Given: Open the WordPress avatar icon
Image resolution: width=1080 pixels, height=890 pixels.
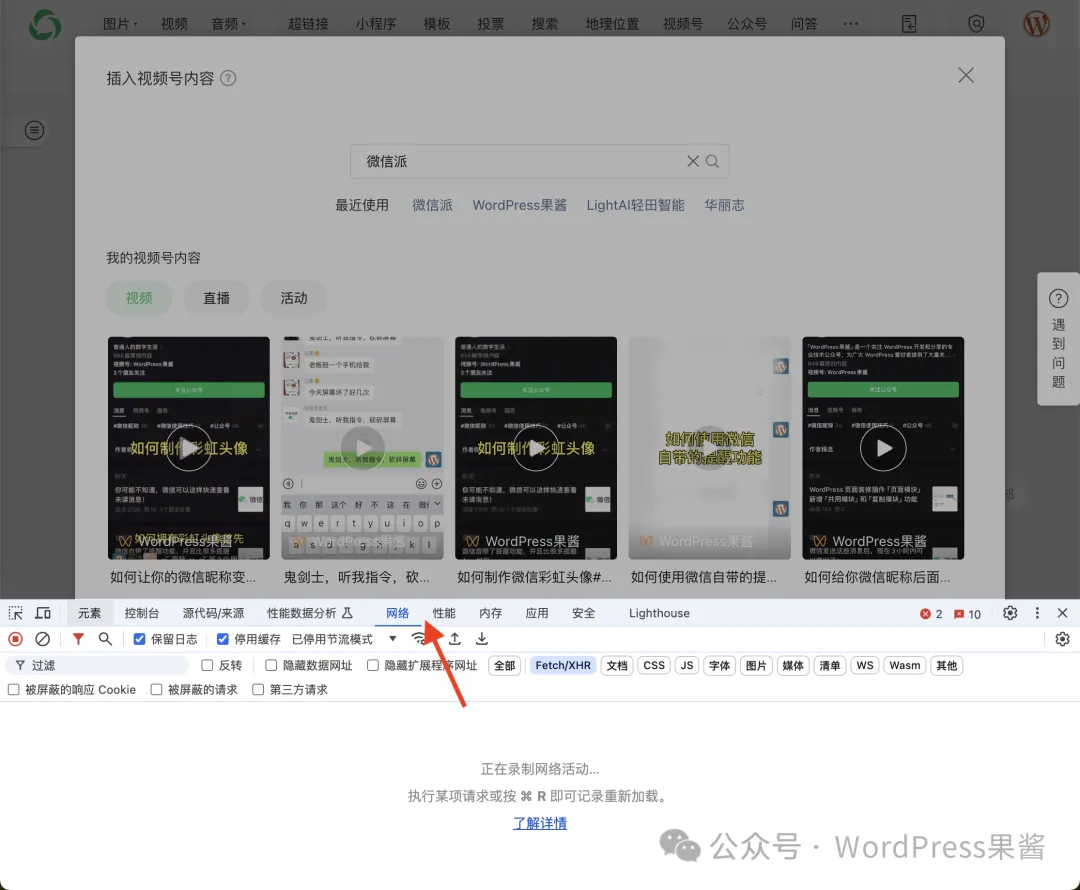Looking at the screenshot, I should click(1036, 24).
